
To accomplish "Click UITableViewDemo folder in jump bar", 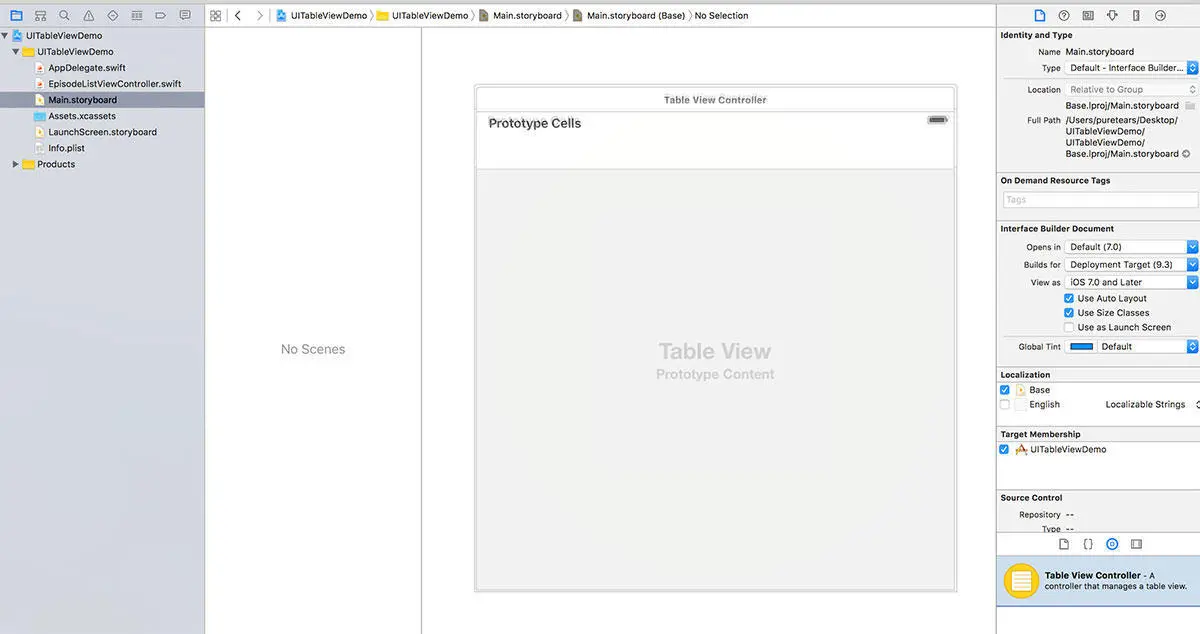I will (421, 16).
